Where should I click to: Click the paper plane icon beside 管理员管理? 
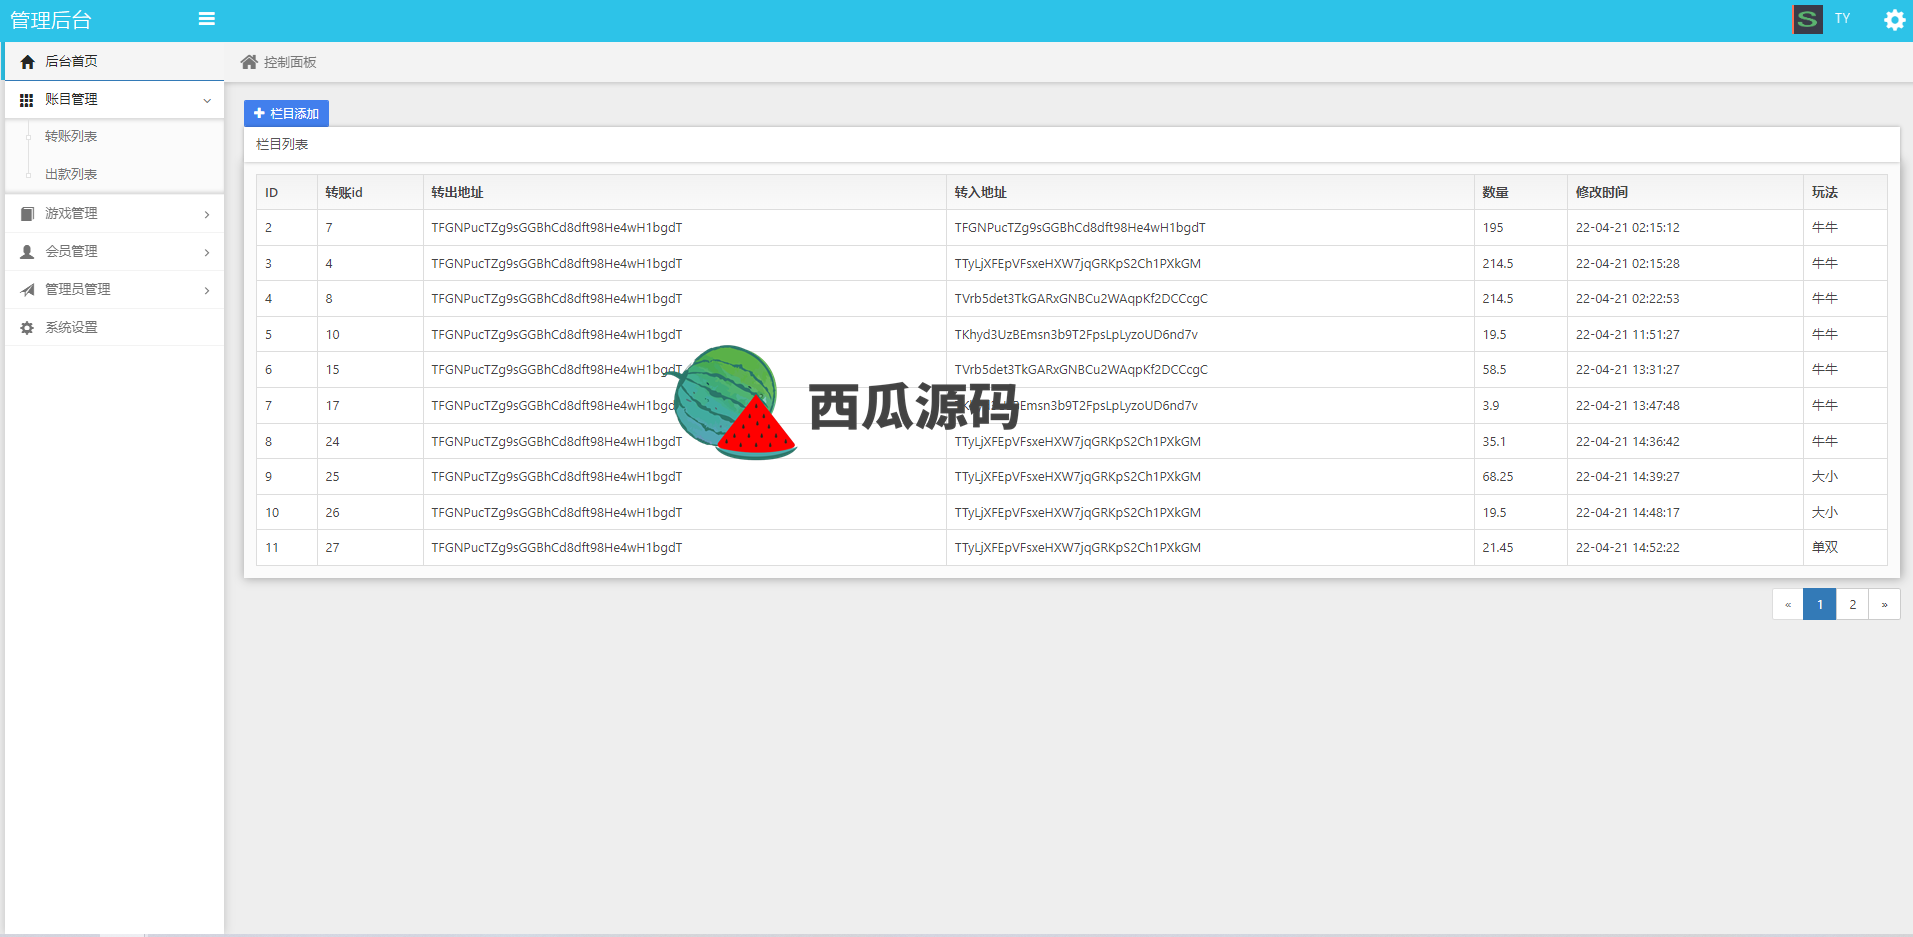27,290
